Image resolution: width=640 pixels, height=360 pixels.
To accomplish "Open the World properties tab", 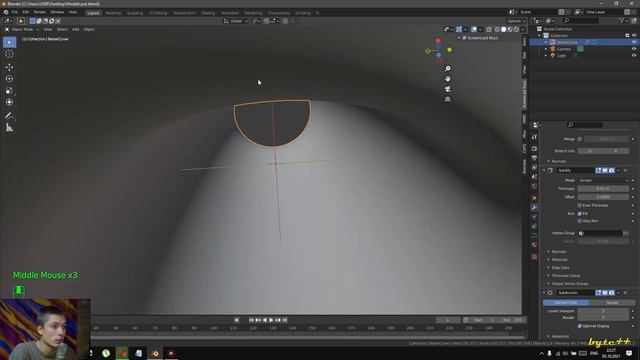I will [534, 187].
